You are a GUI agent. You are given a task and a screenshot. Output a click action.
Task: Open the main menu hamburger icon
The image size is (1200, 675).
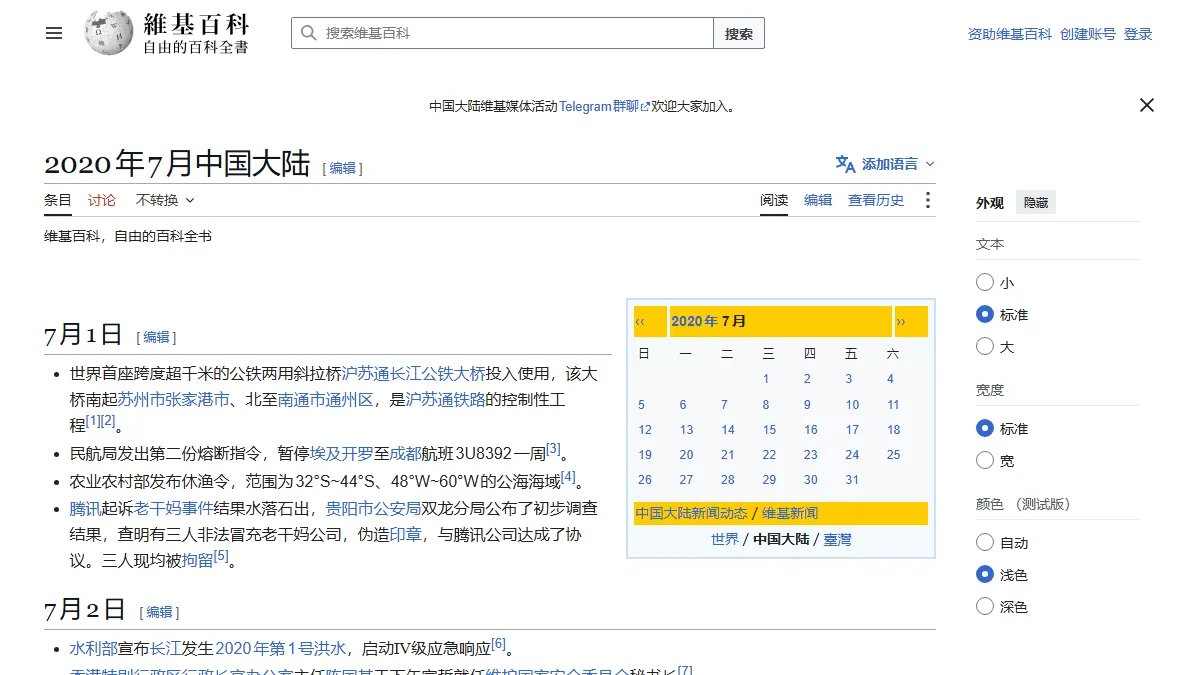[54, 33]
